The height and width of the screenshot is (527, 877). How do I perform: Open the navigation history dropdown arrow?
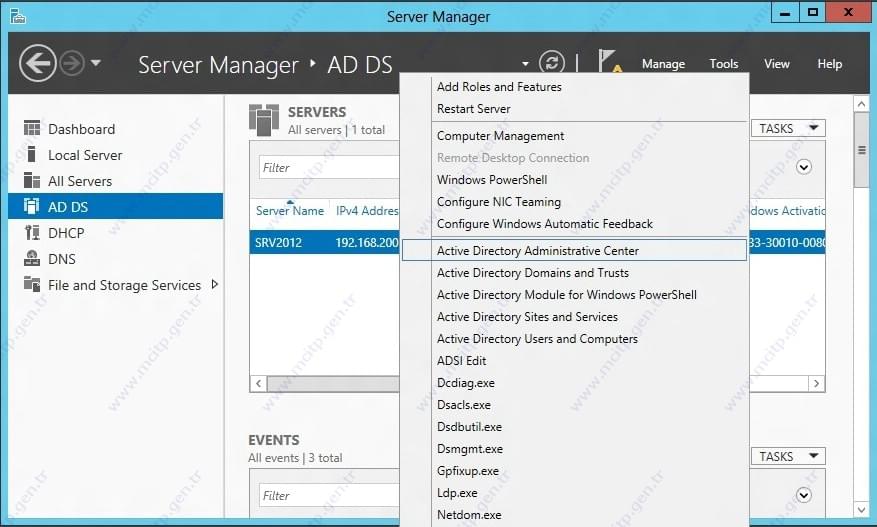[x=96, y=63]
